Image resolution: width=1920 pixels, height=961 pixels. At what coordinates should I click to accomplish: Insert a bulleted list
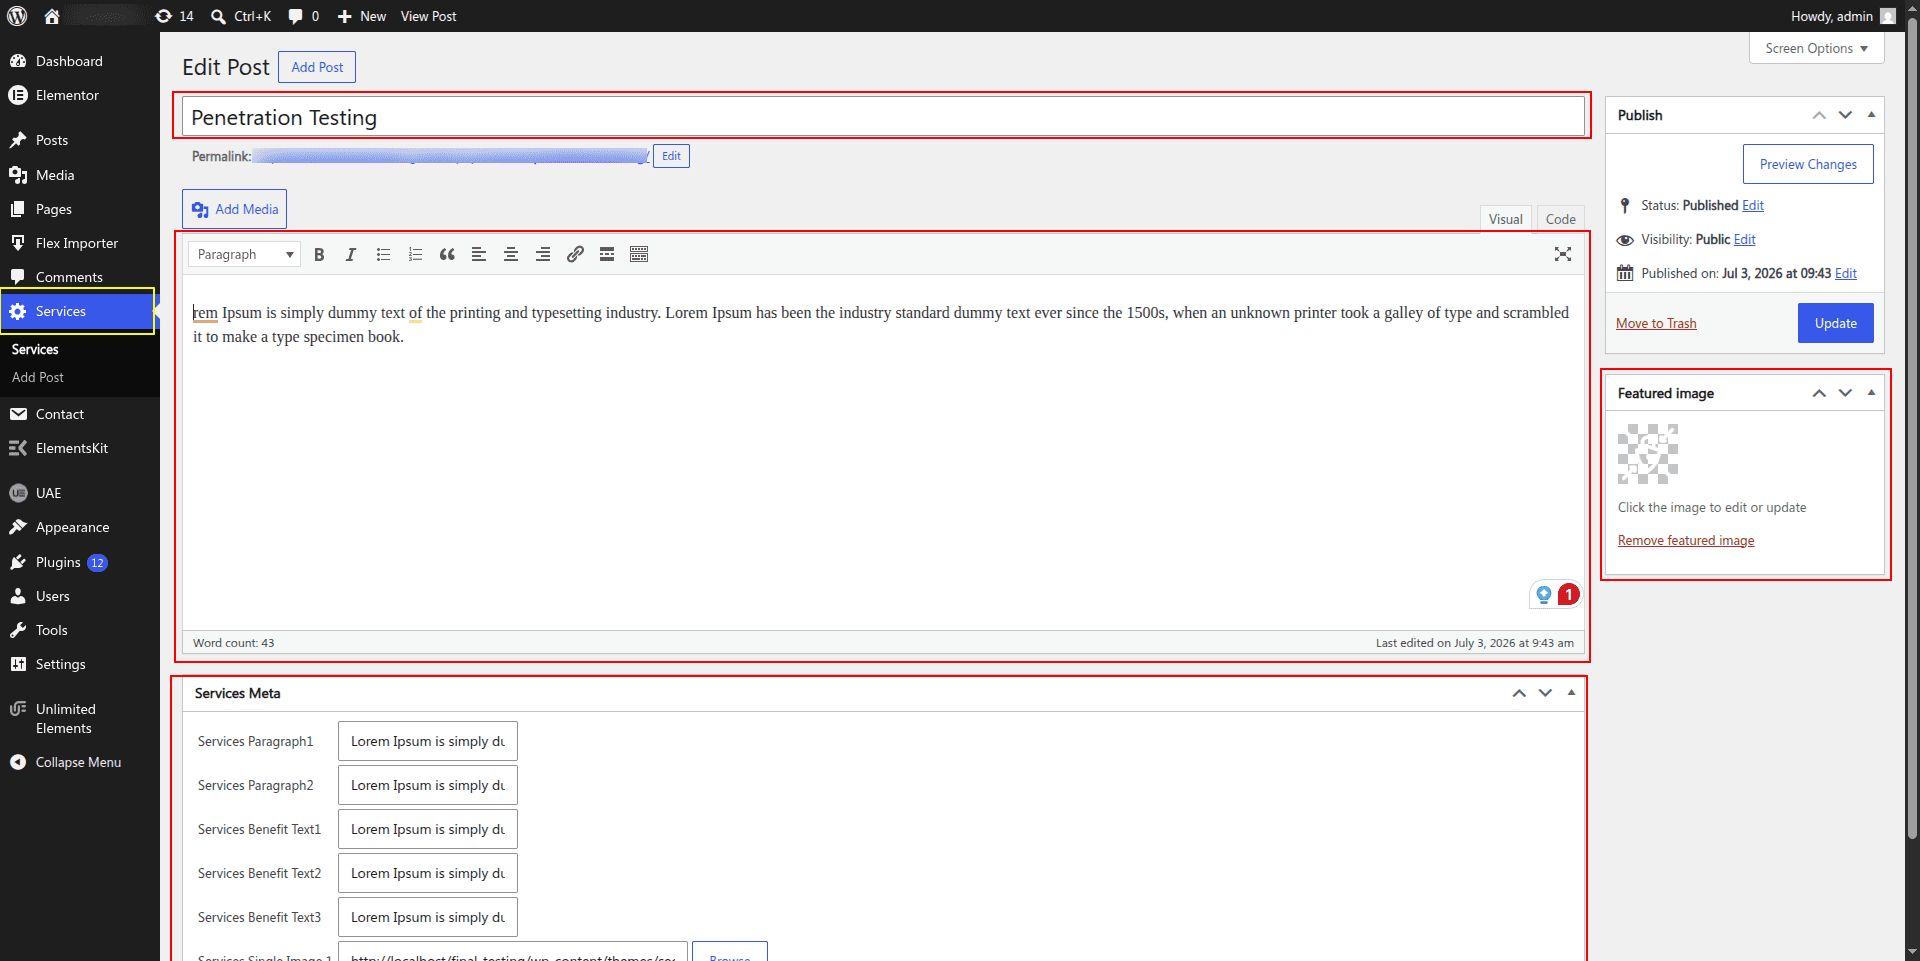(383, 255)
